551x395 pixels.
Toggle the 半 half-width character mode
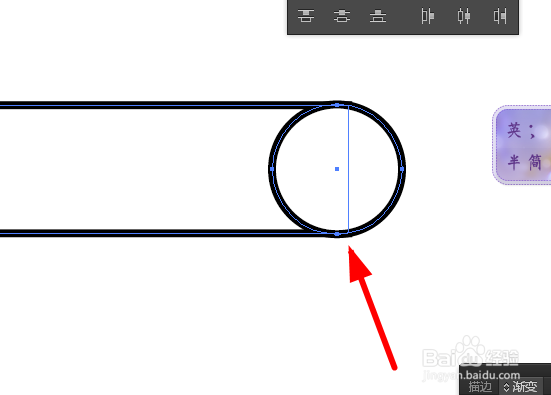(514, 162)
